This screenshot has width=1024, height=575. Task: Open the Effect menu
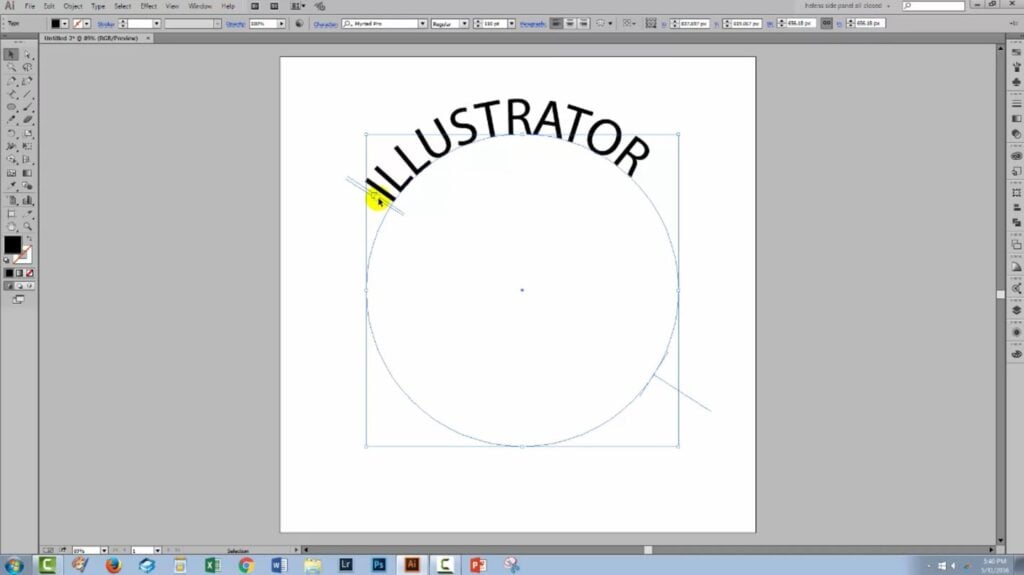click(x=148, y=6)
